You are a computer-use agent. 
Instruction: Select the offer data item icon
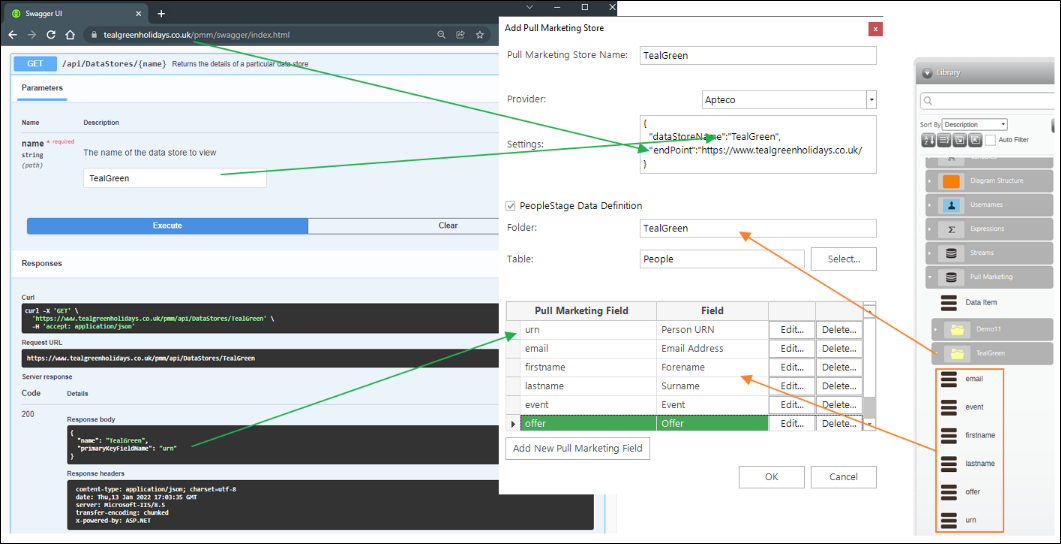(949, 492)
